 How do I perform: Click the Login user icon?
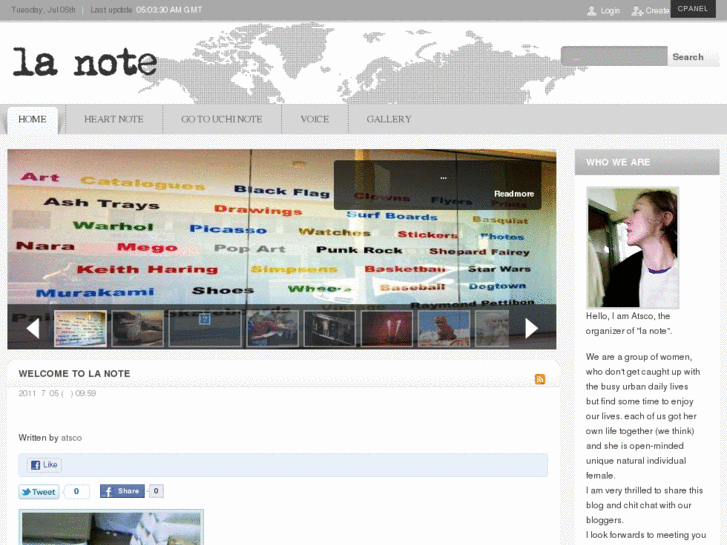coord(591,11)
